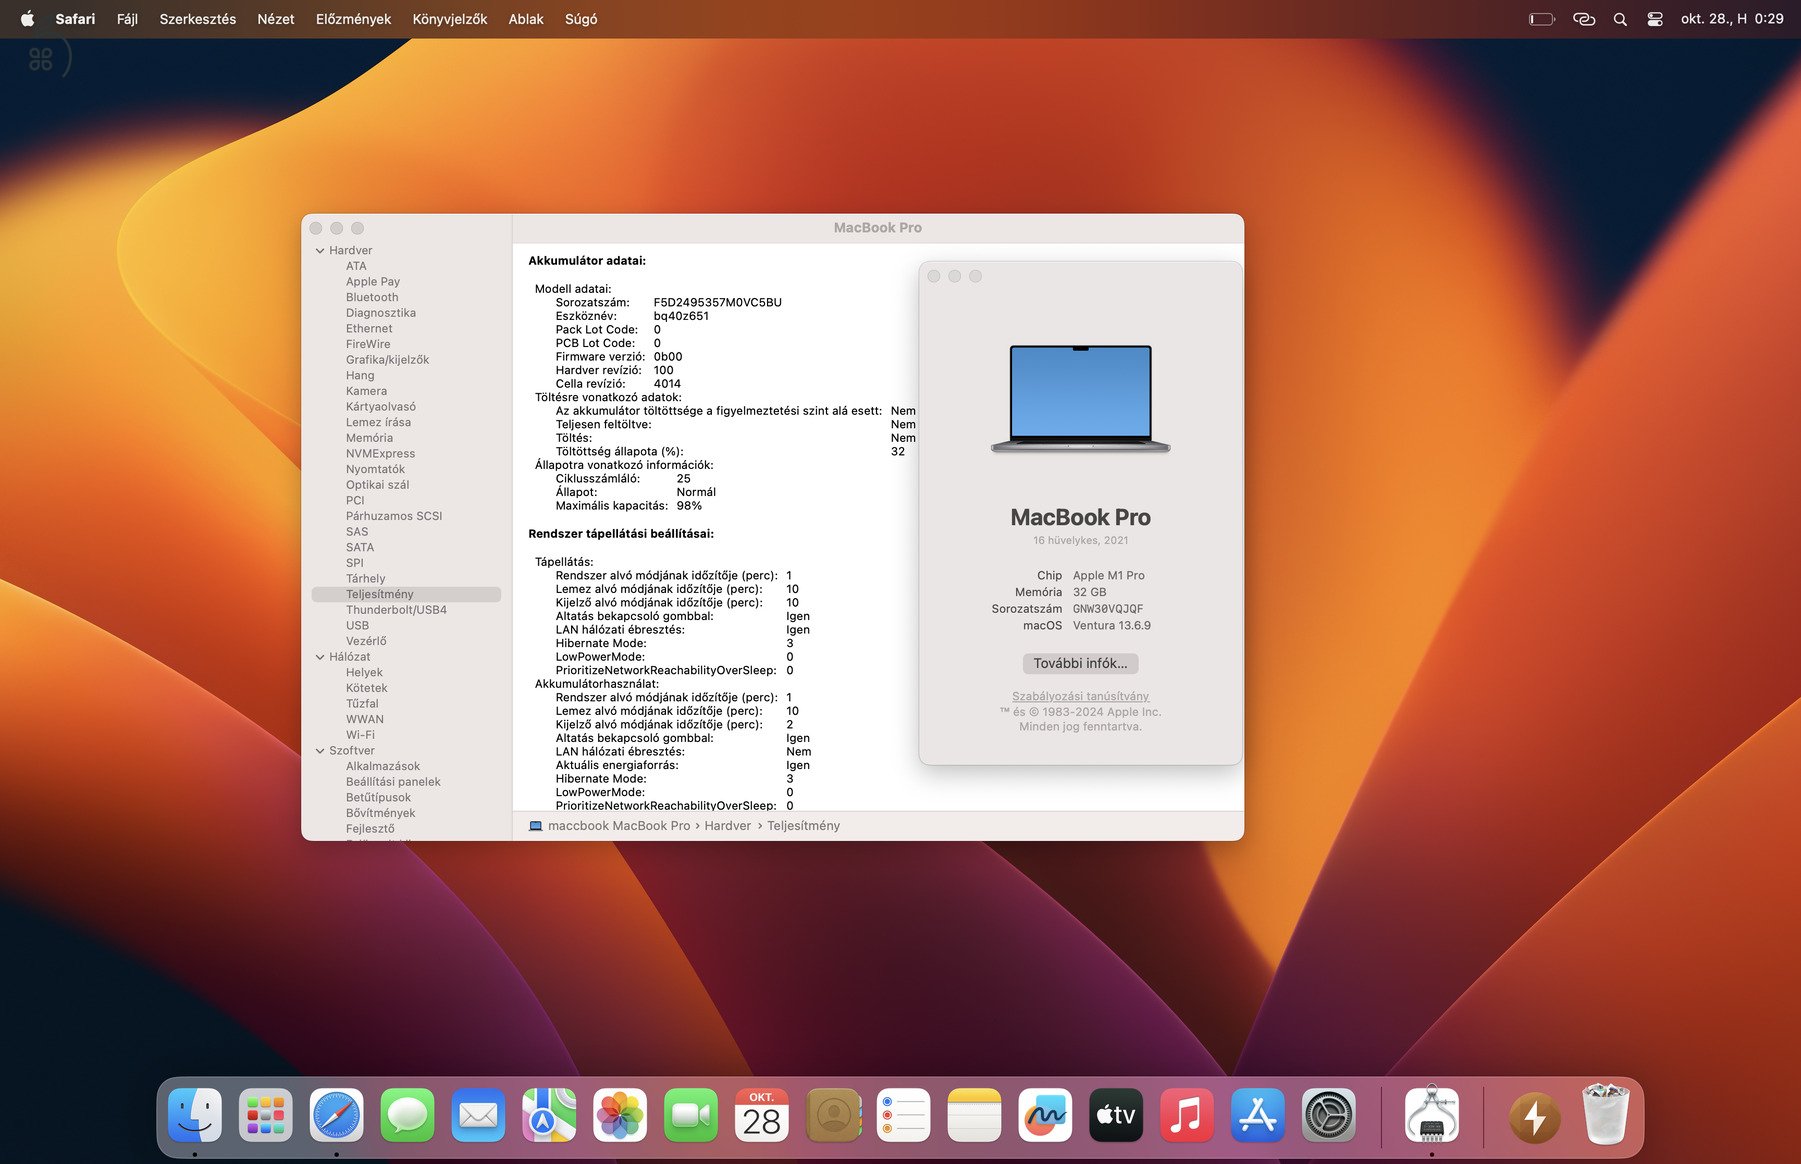Click Maximális kapacitás value 98%
Screen dimensions: 1801x1164
coord(689,506)
